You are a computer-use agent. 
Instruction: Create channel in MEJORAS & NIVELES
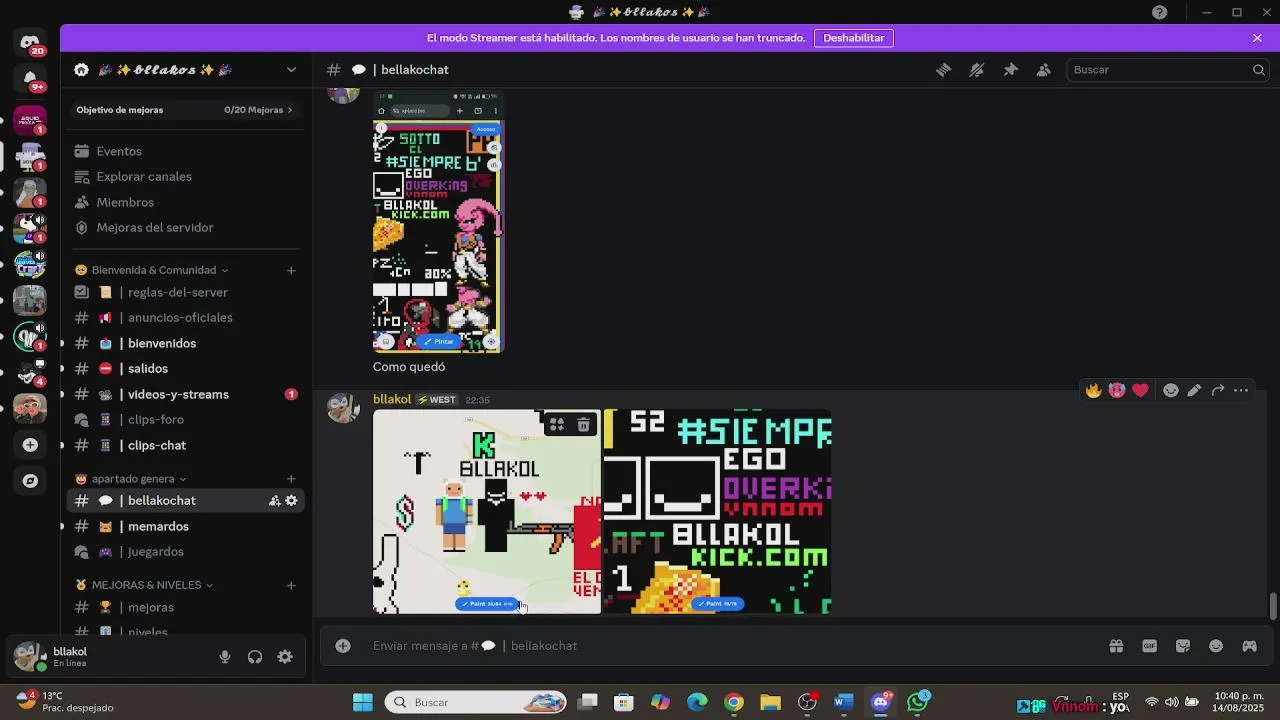tap(291, 585)
